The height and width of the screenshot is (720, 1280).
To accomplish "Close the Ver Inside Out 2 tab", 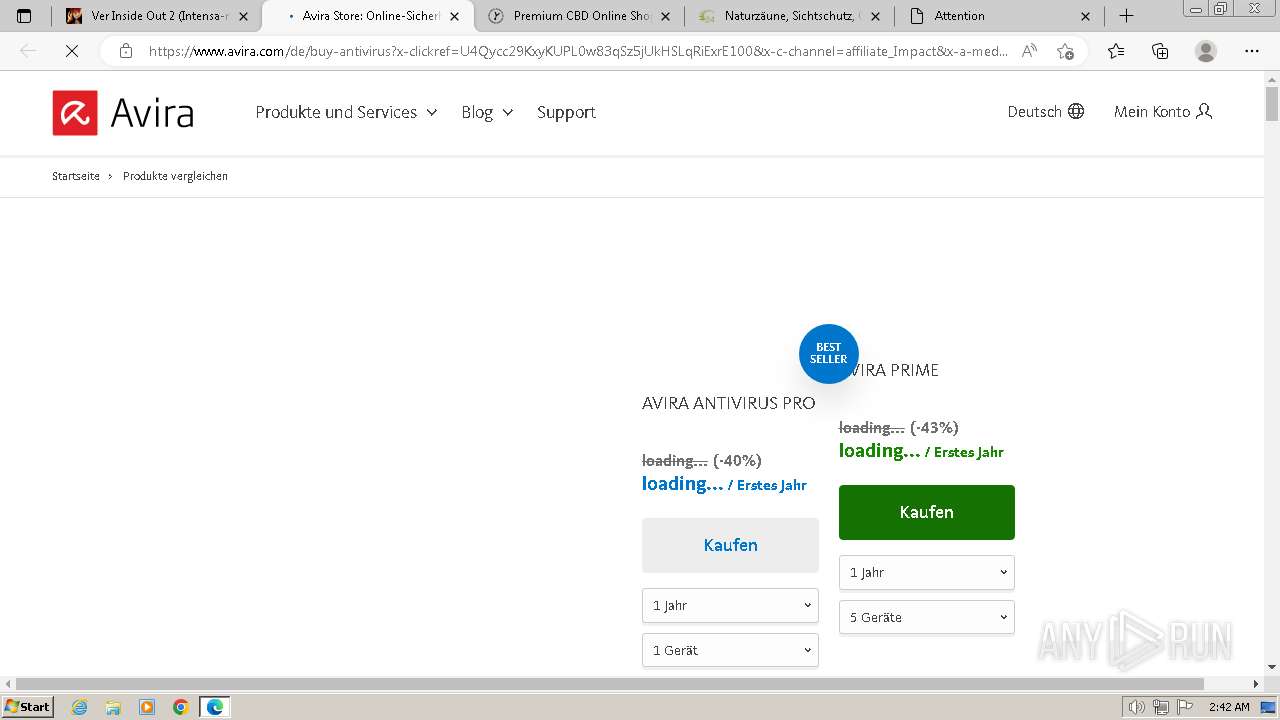I will coord(243,16).
